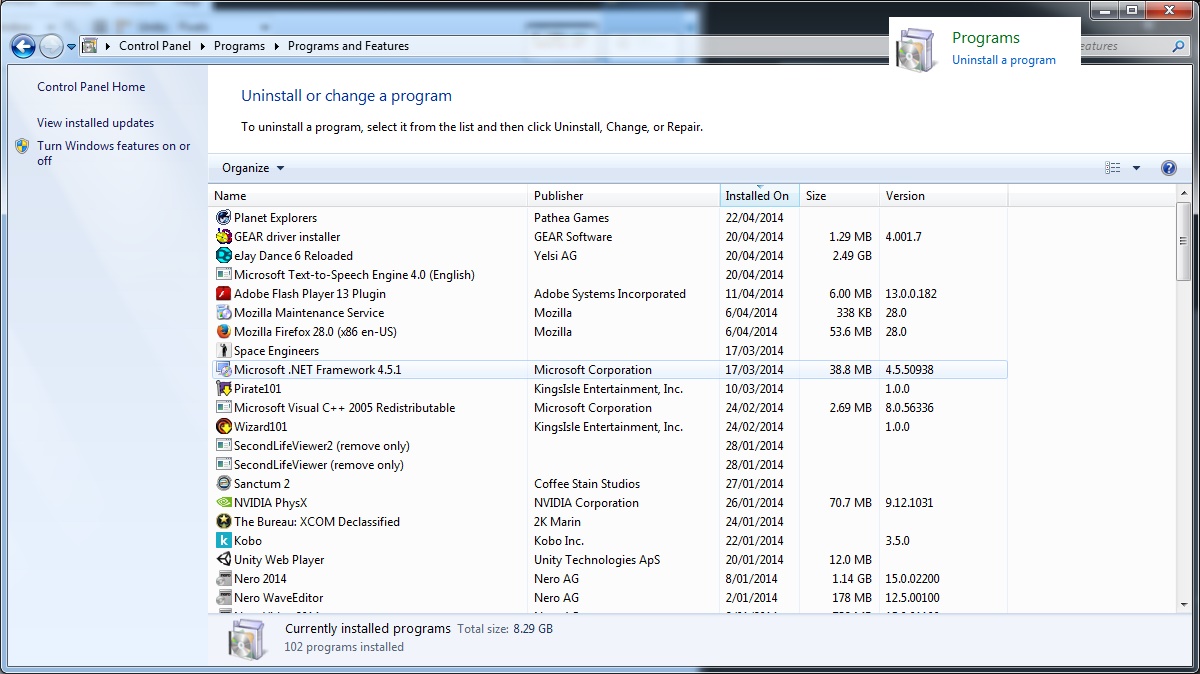The width and height of the screenshot is (1200, 674).
Task: Sort by the Version column header
Action: coord(944,196)
